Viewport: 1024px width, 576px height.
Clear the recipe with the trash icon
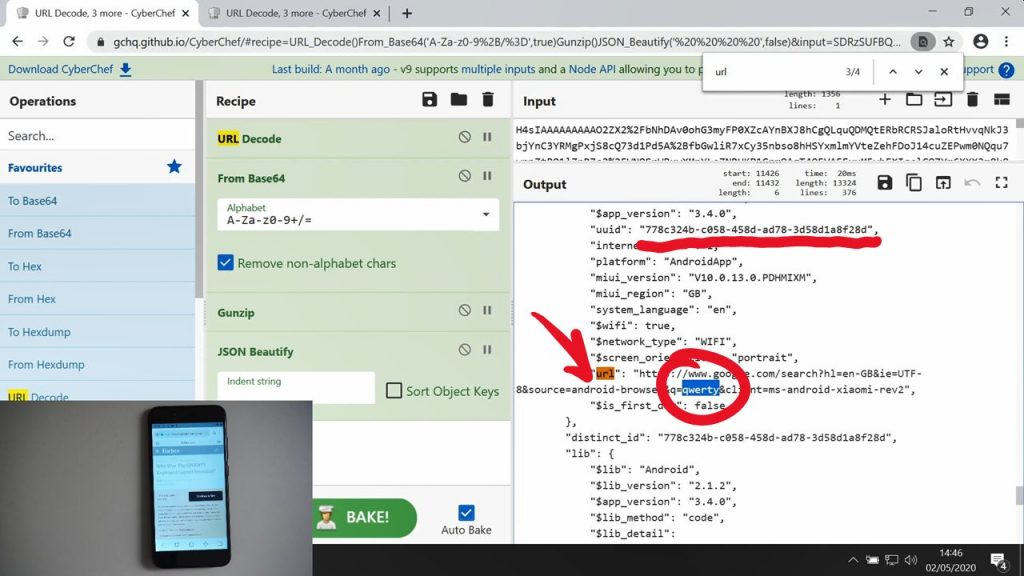(x=487, y=100)
